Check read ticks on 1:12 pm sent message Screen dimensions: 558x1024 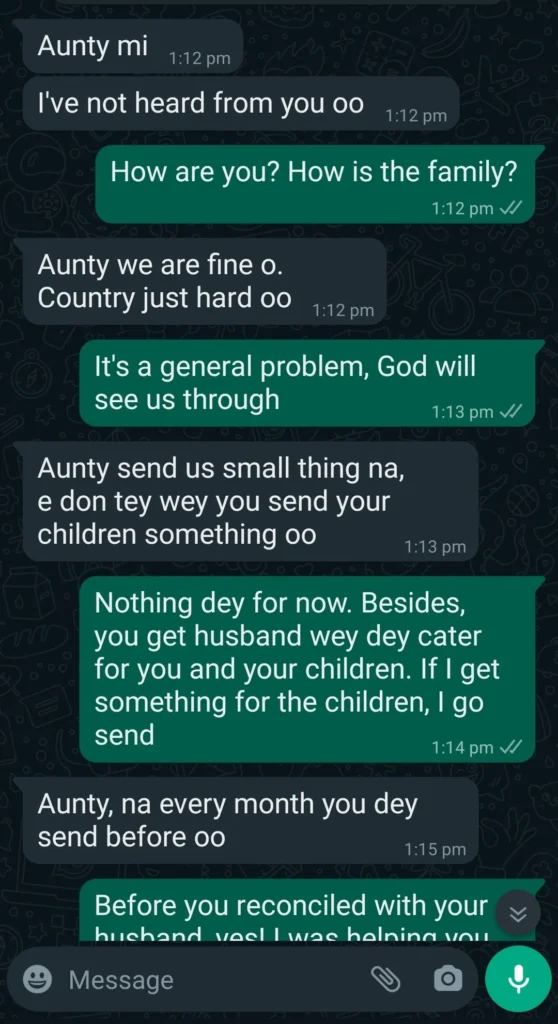510,208
